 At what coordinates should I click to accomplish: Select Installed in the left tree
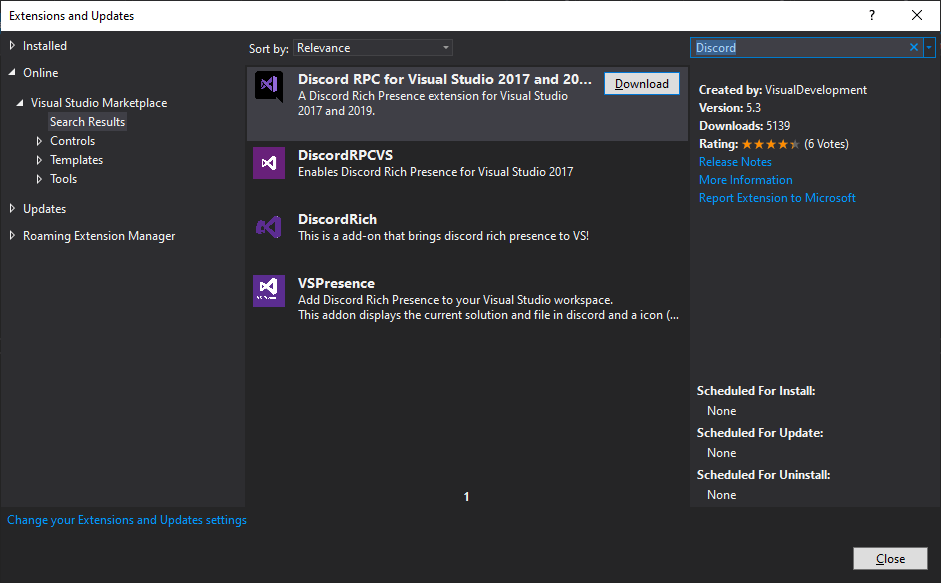point(45,46)
